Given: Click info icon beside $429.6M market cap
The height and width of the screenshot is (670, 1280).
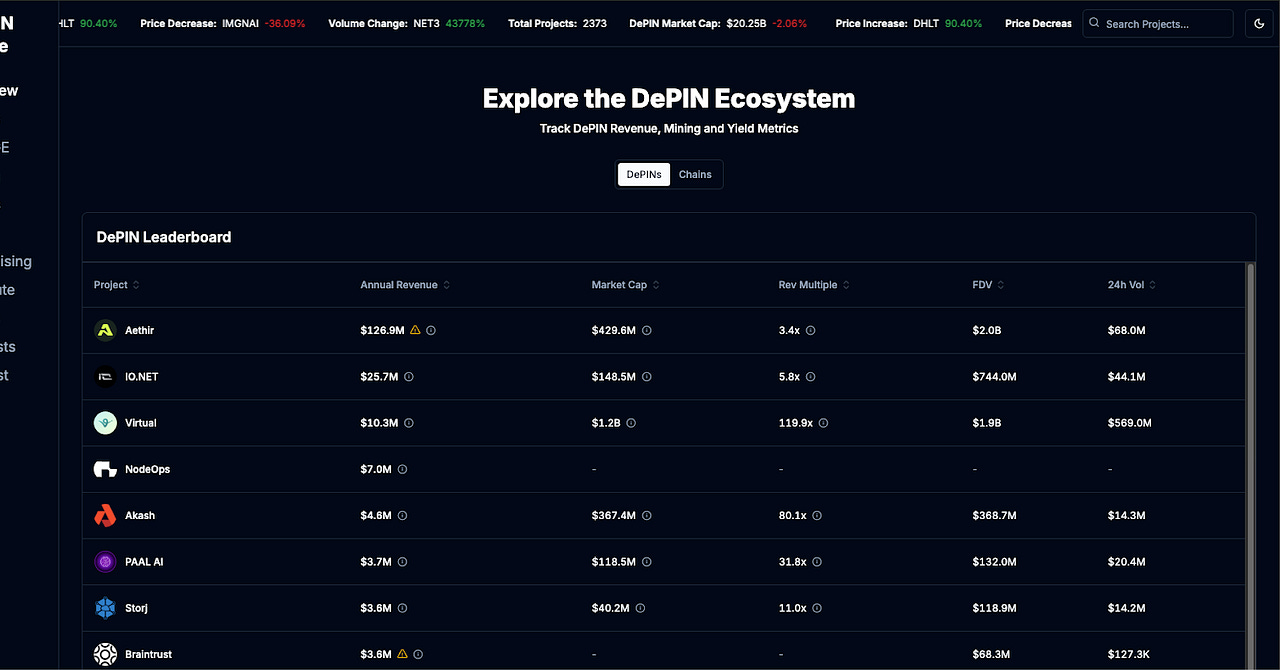Looking at the screenshot, I should (x=647, y=330).
